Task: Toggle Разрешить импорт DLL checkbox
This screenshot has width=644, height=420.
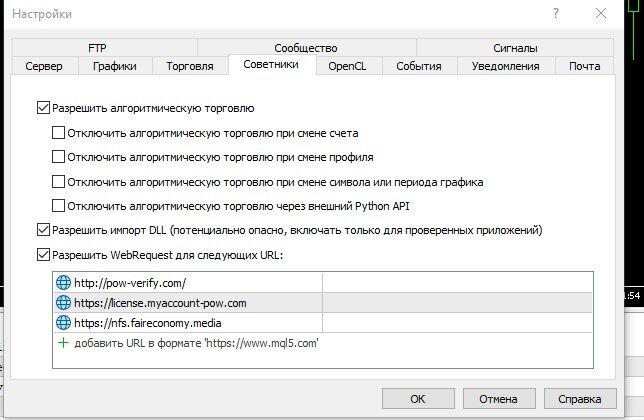Action: (43, 230)
